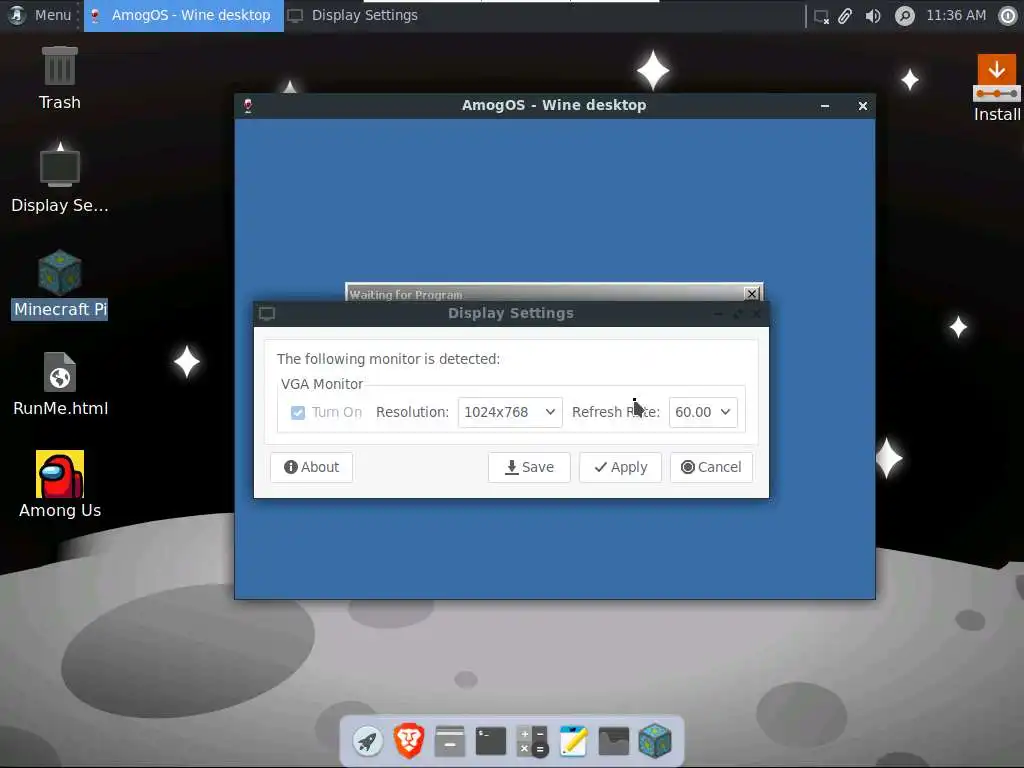
Task: Switch to Display Settings taskbar item
Action: click(x=353, y=16)
